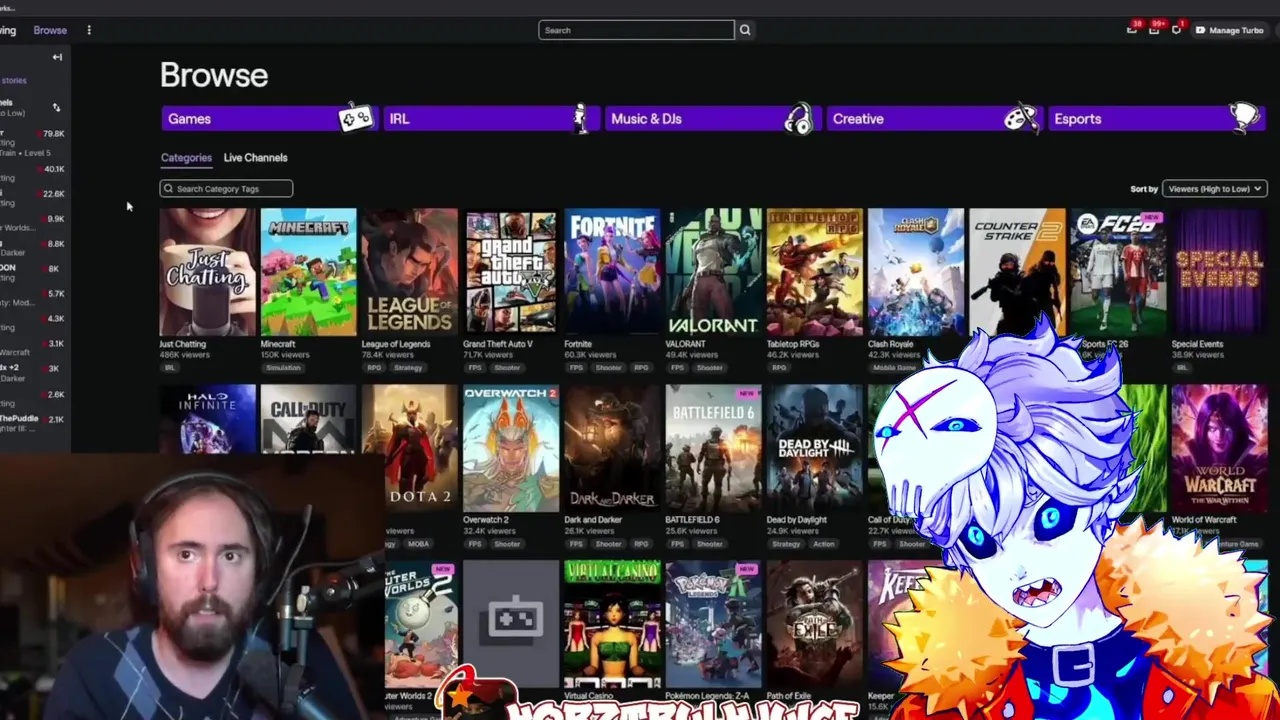Open the Esports browse banner
The image size is (1280, 720).
click(x=1156, y=118)
